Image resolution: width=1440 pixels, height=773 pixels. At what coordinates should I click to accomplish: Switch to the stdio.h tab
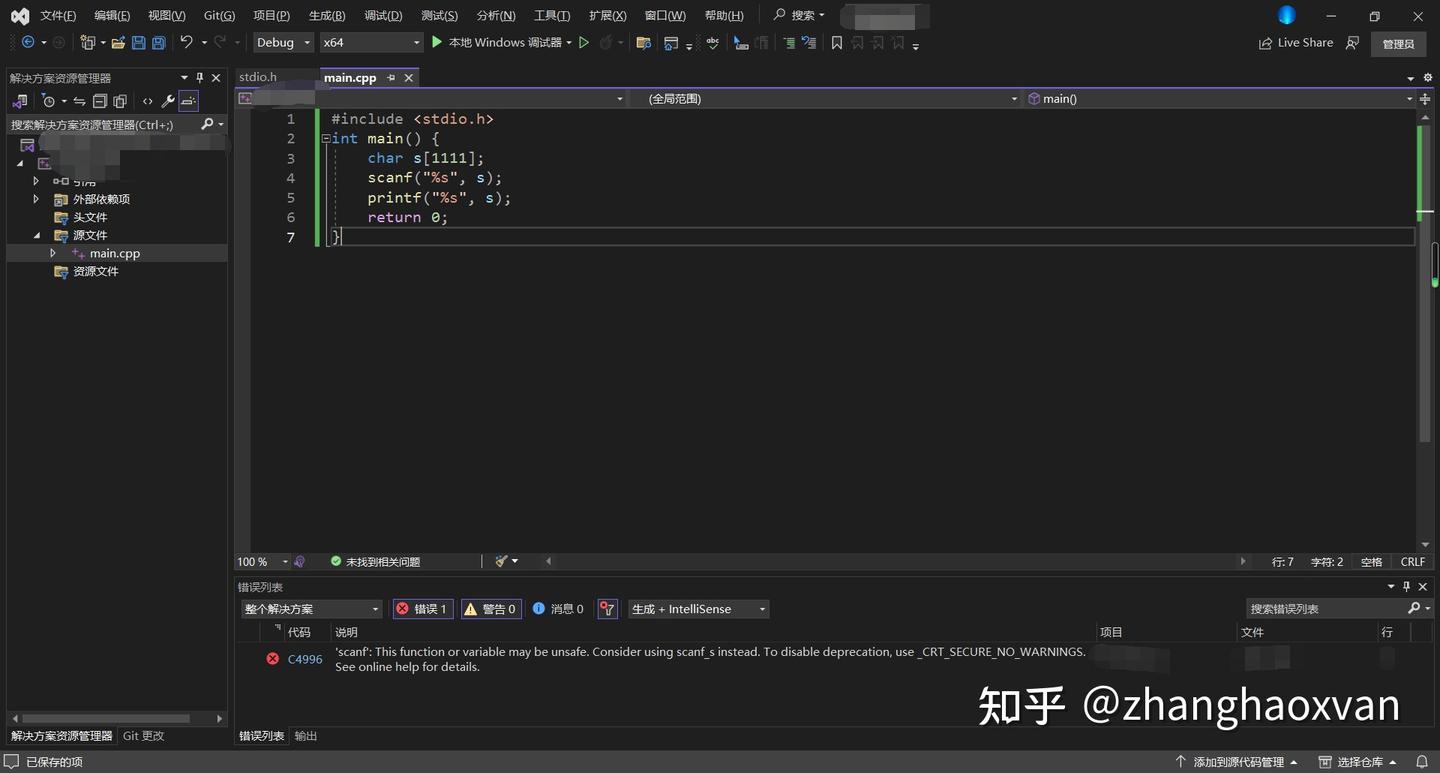tap(257, 77)
